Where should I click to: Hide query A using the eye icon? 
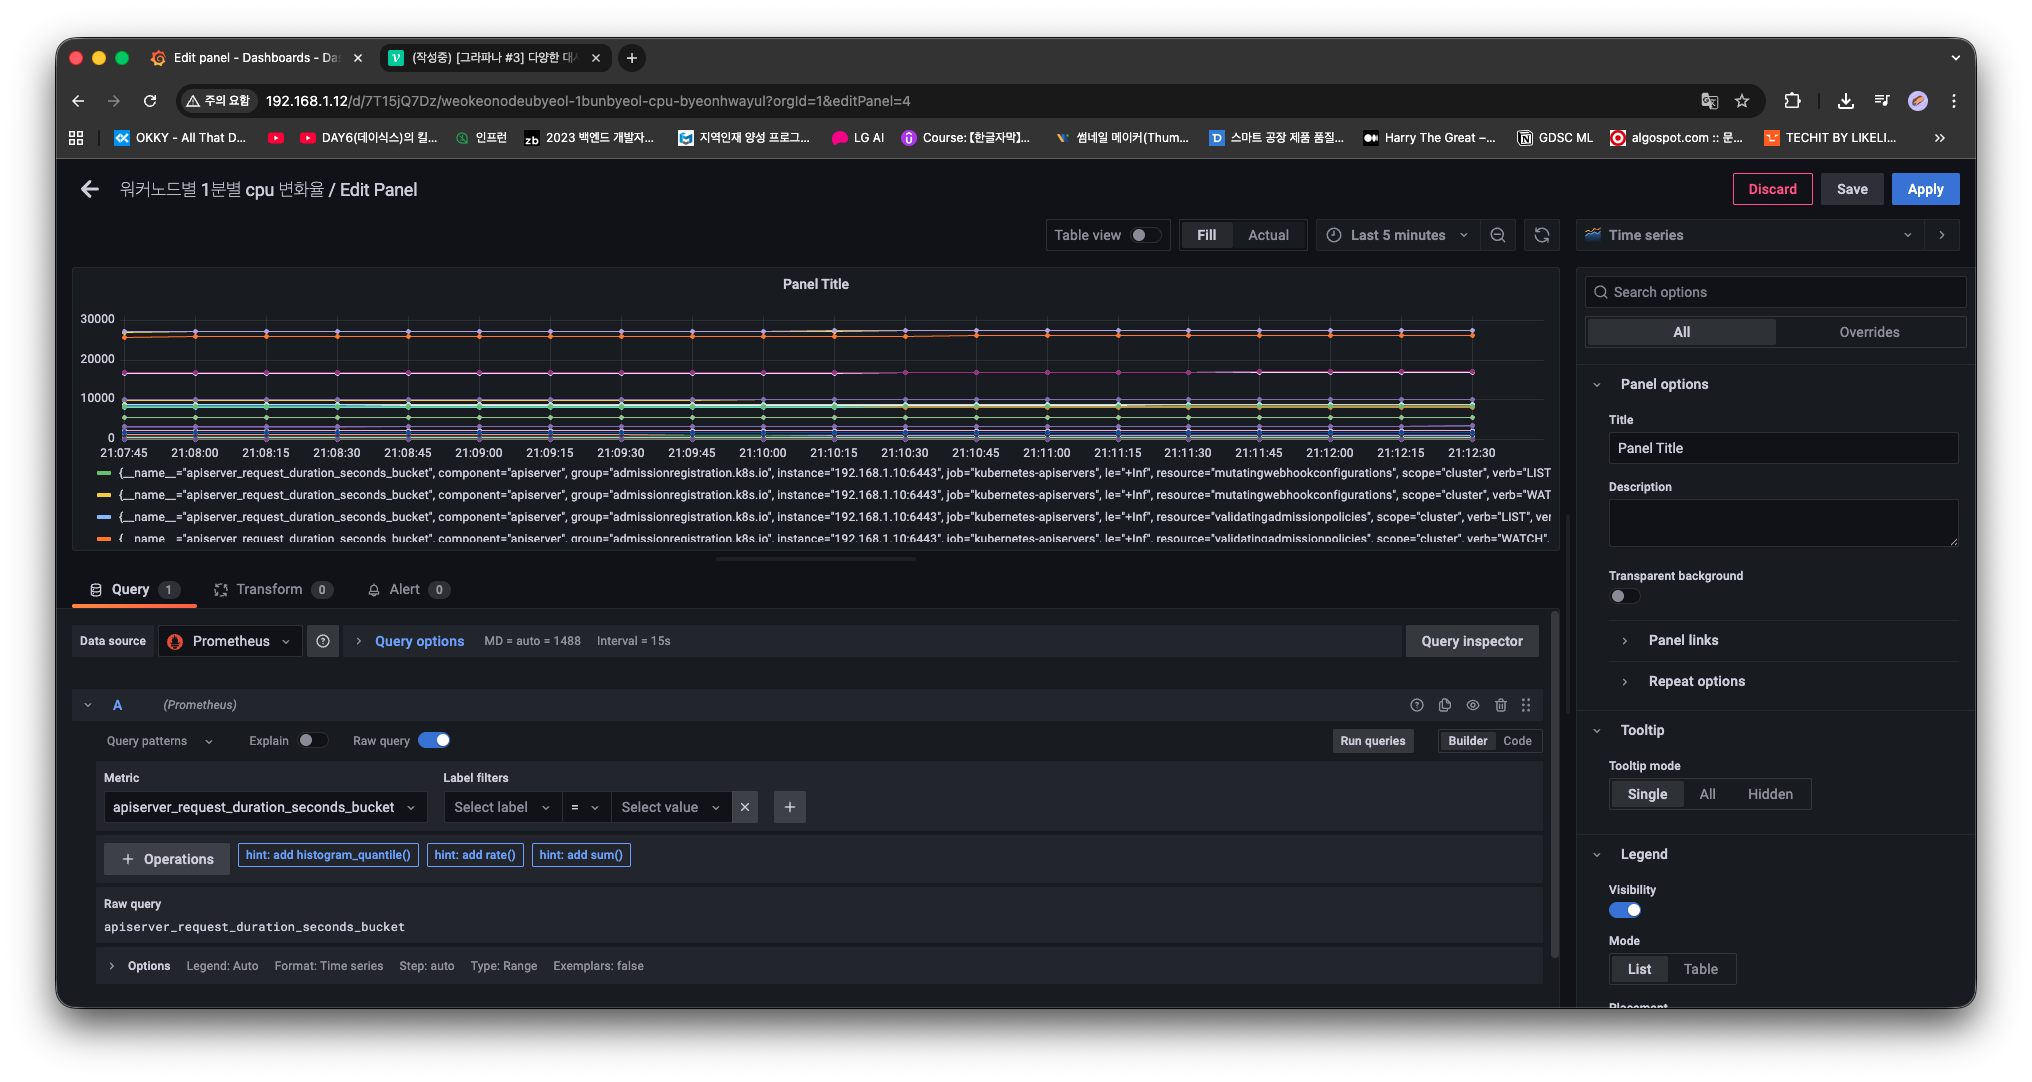[1472, 705]
